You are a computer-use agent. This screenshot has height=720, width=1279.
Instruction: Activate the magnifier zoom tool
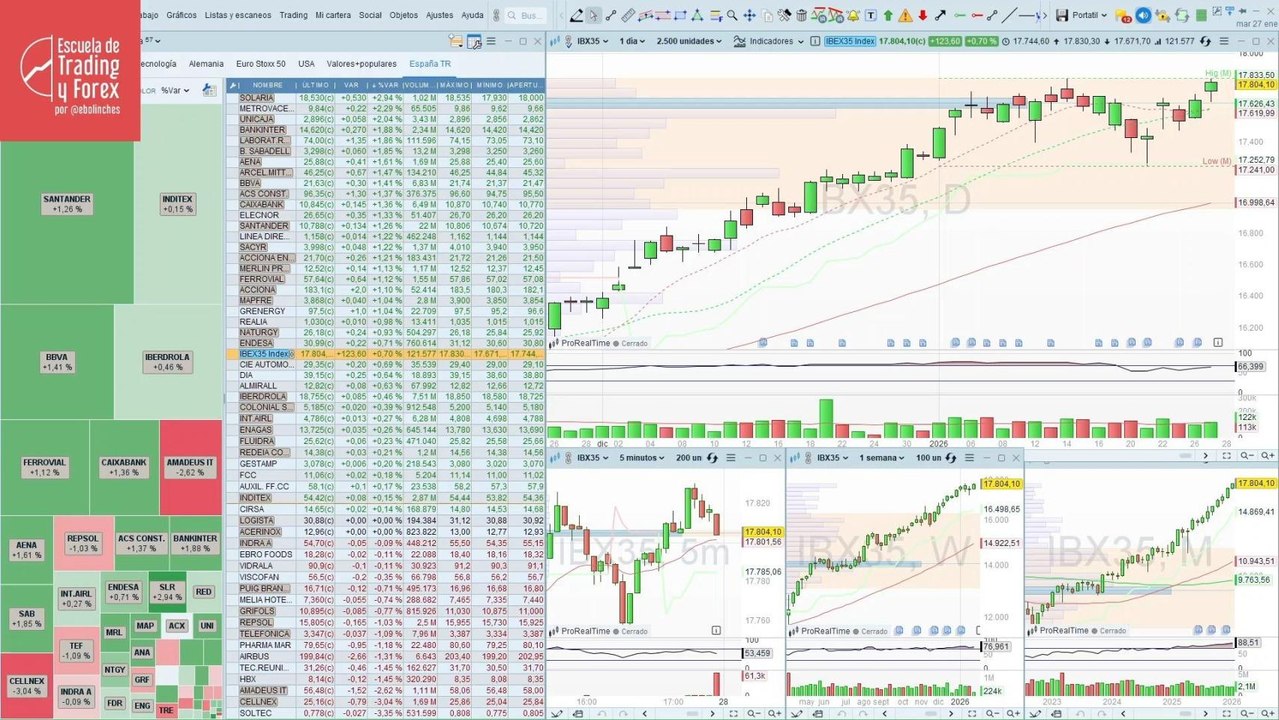pyautogui.click(x=731, y=16)
